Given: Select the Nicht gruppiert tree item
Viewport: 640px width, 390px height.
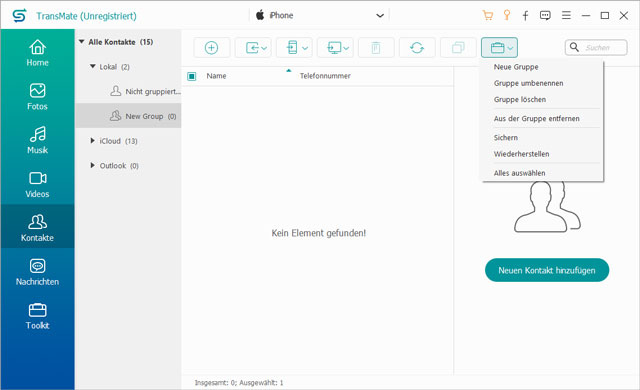Looking at the screenshot, I should (146, 91).
